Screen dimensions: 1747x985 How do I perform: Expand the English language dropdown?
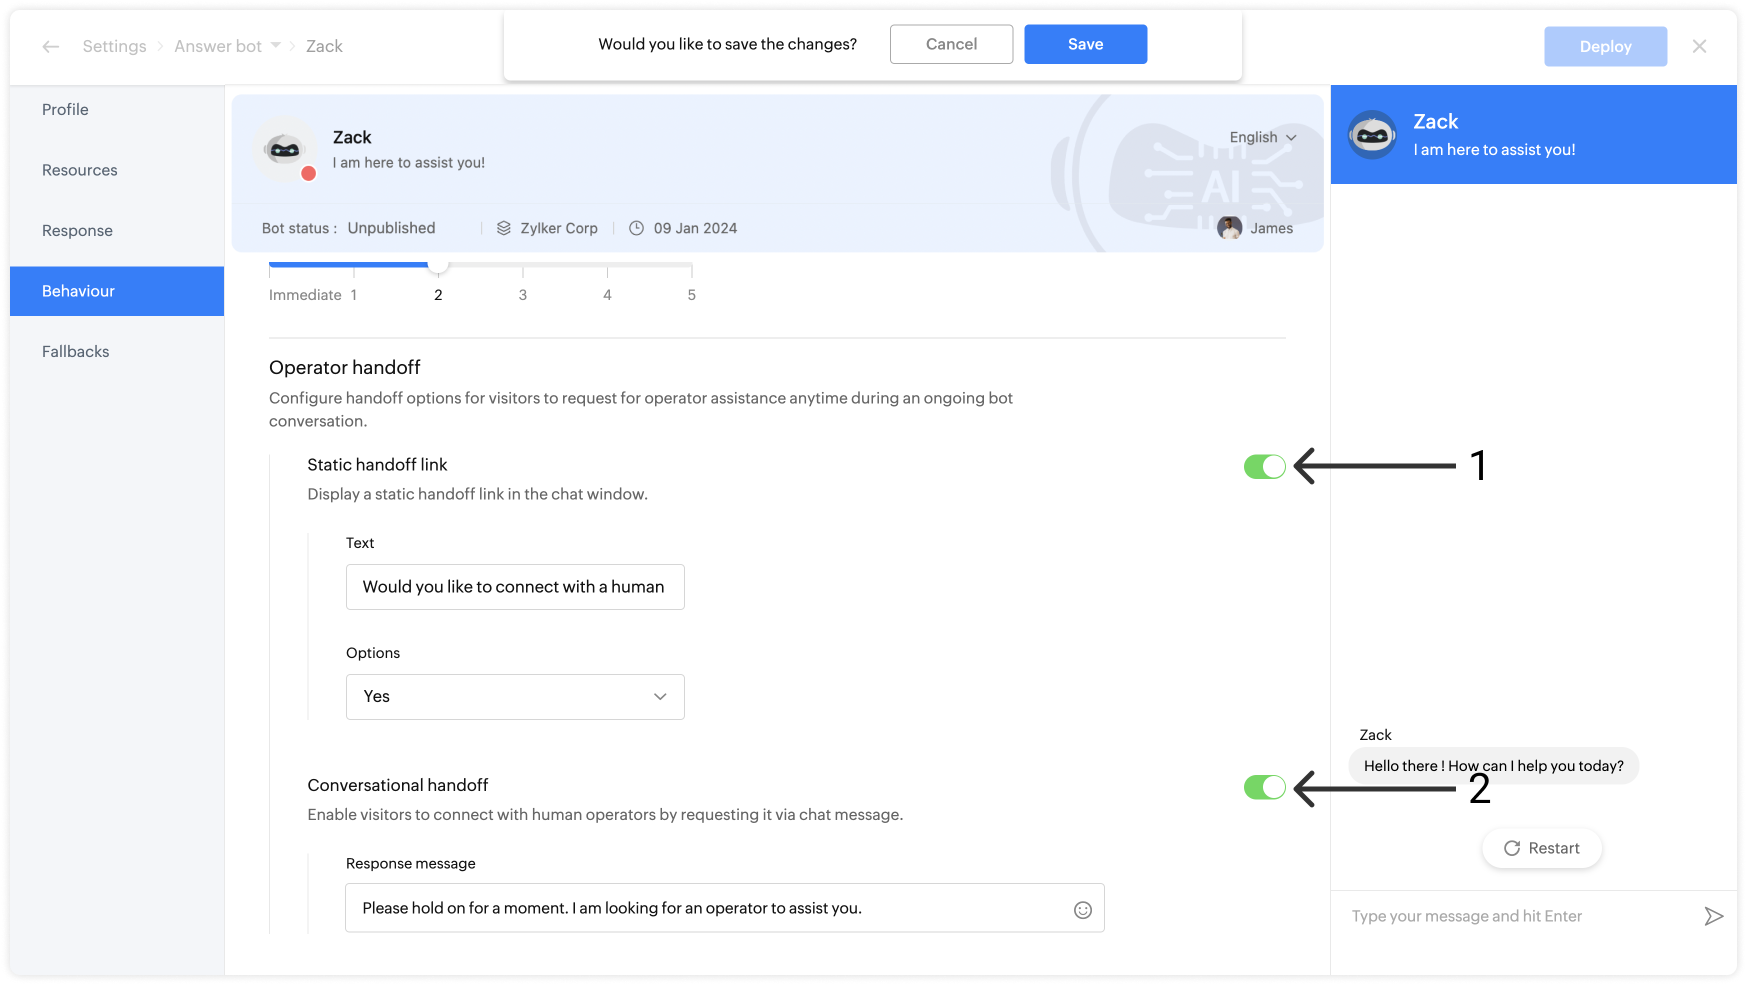click(1263, 137)
